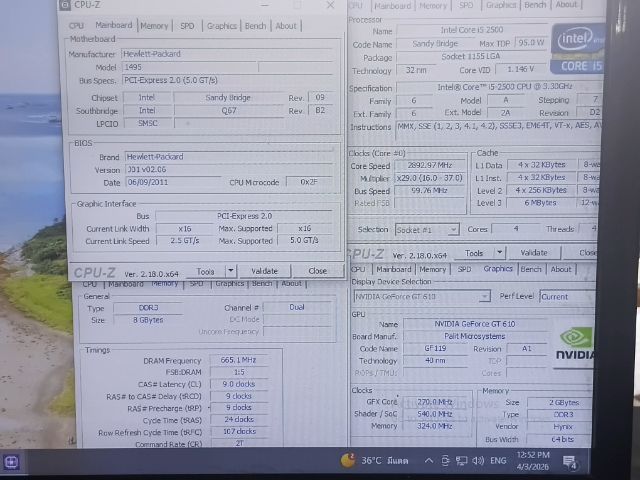This screenshot has height=480, width=640.
Task: Open Task View icon on taskbar
Action: pyautogui.click(x=11, y=462)
